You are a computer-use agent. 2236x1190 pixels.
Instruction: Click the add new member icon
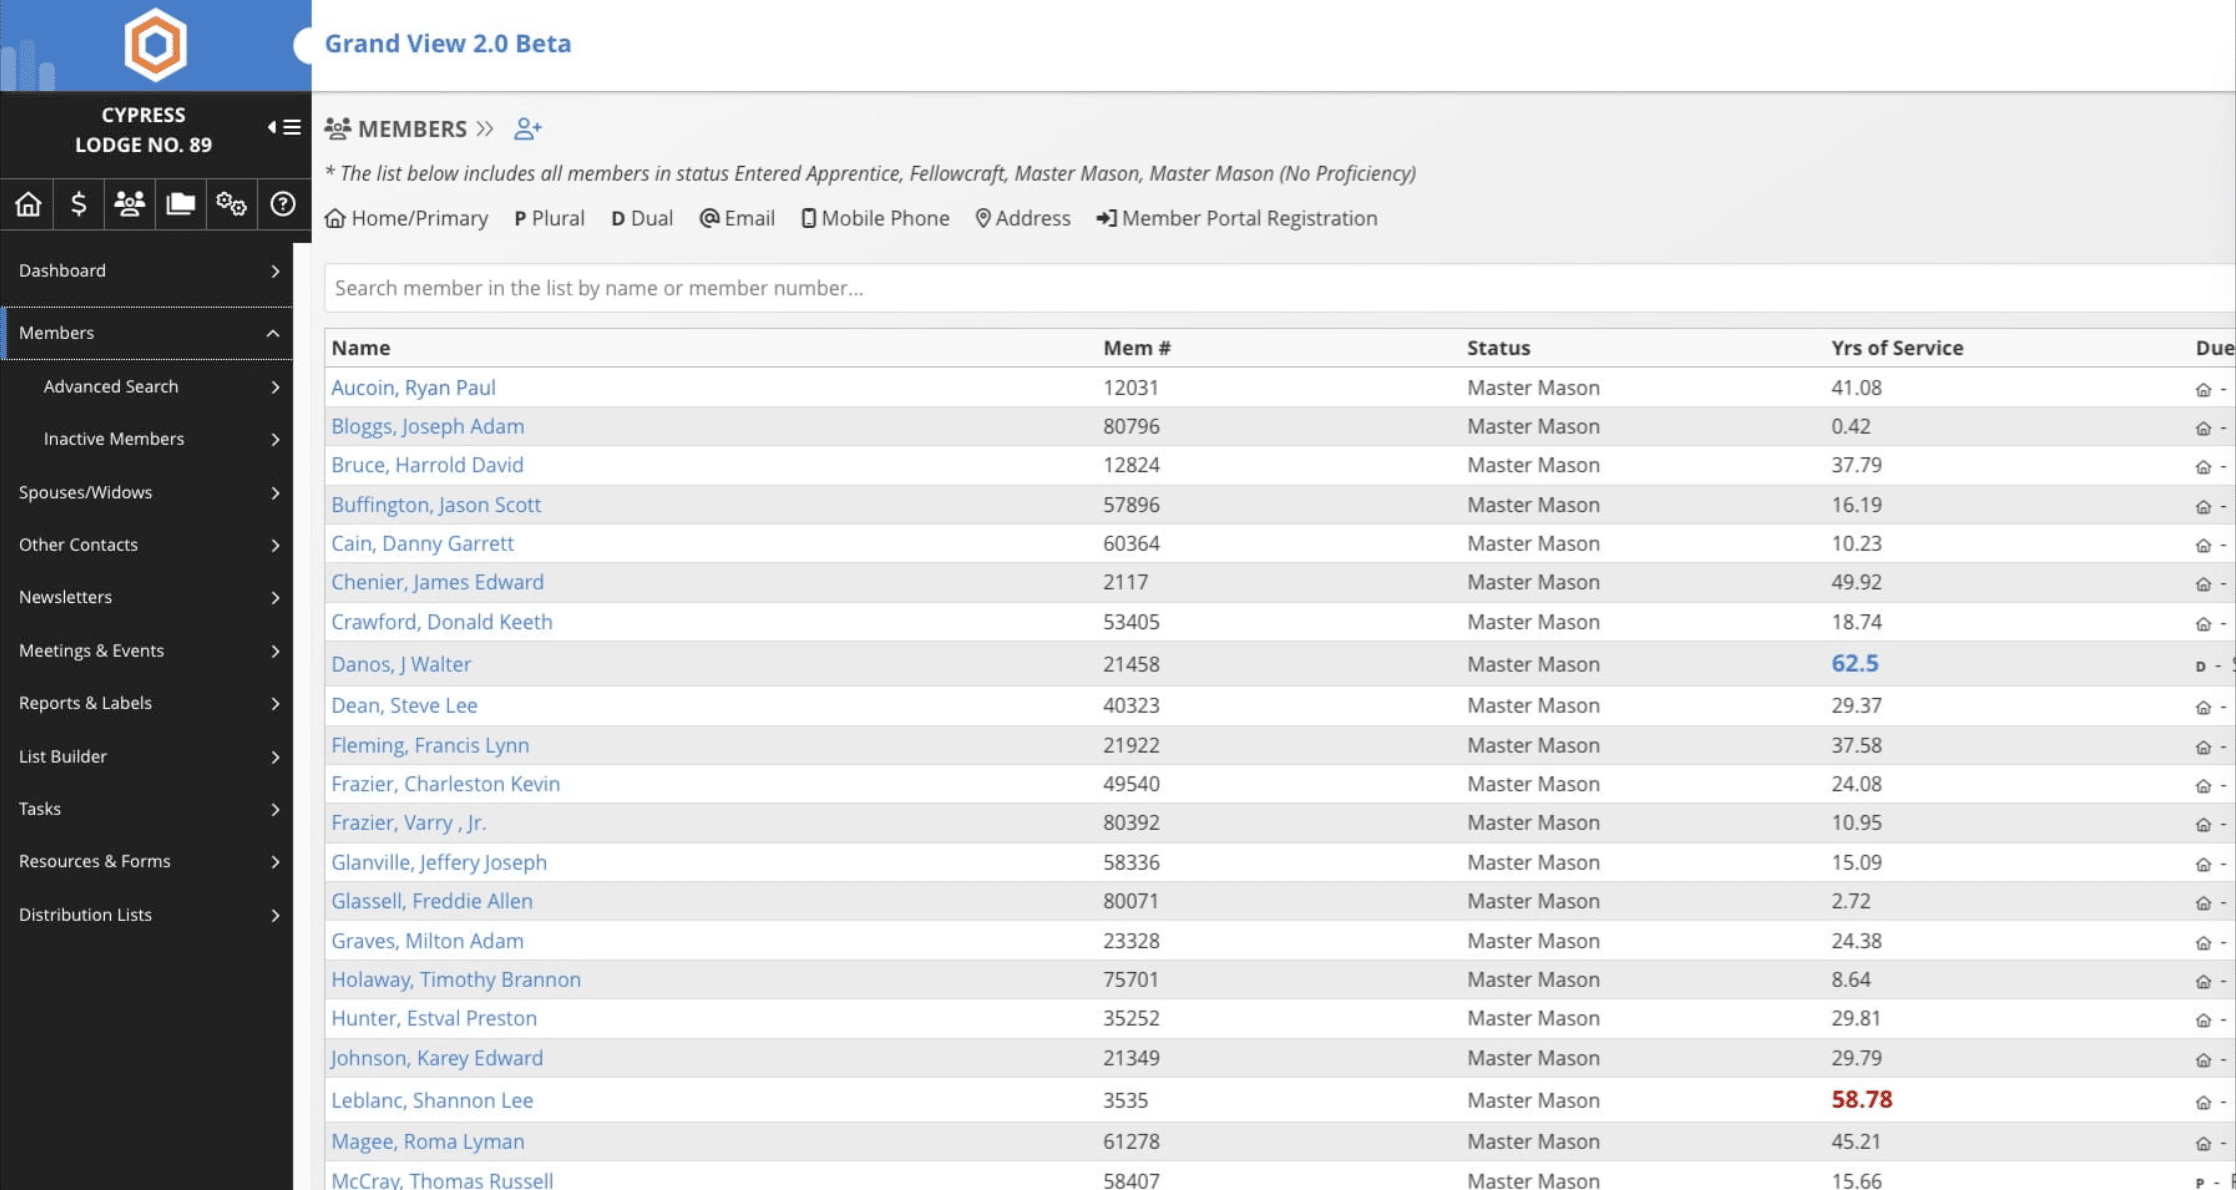tap(527, 129)
